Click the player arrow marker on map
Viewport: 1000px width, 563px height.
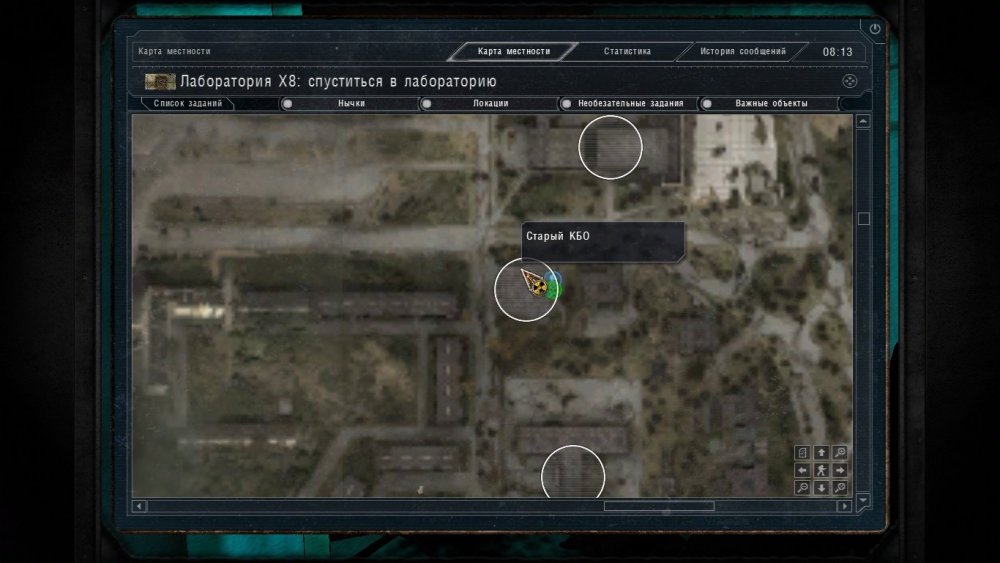click(x=530, y=279)
